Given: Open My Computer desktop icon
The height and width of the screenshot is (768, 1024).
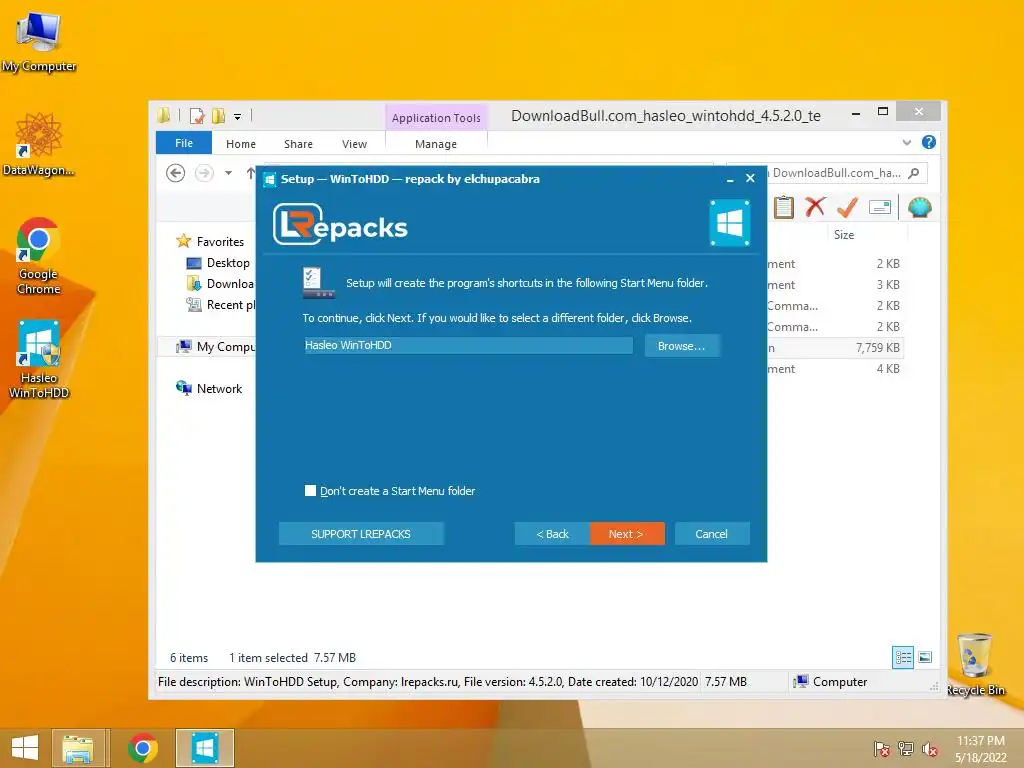Looking at the screenshot, I should 39,40.
